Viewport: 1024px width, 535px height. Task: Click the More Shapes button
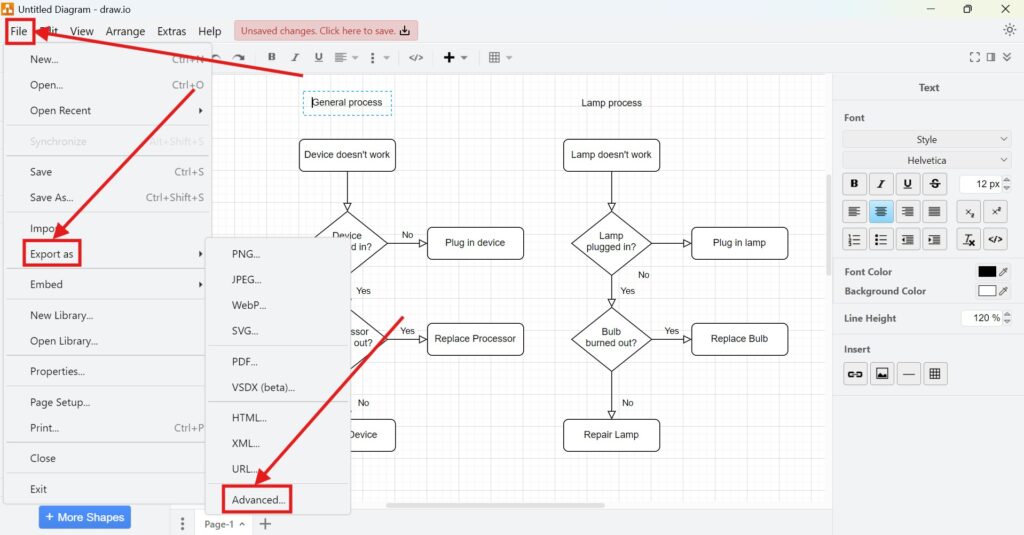click(84, 517)
